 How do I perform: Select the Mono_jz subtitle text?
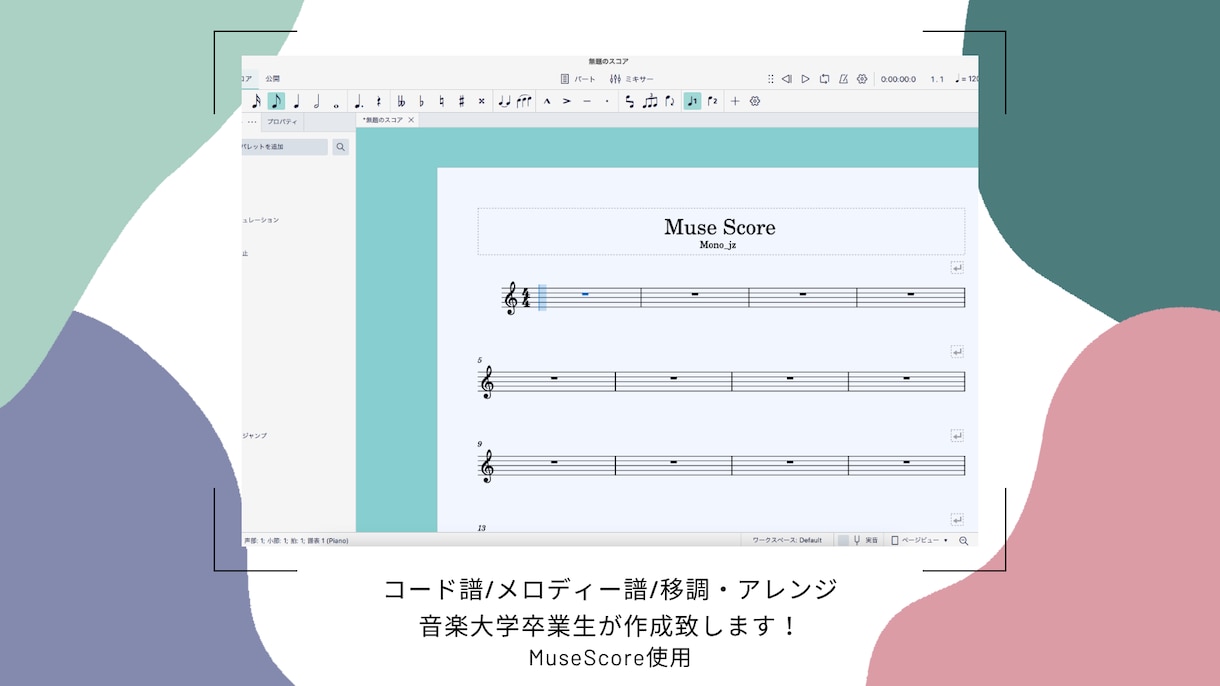718,245
